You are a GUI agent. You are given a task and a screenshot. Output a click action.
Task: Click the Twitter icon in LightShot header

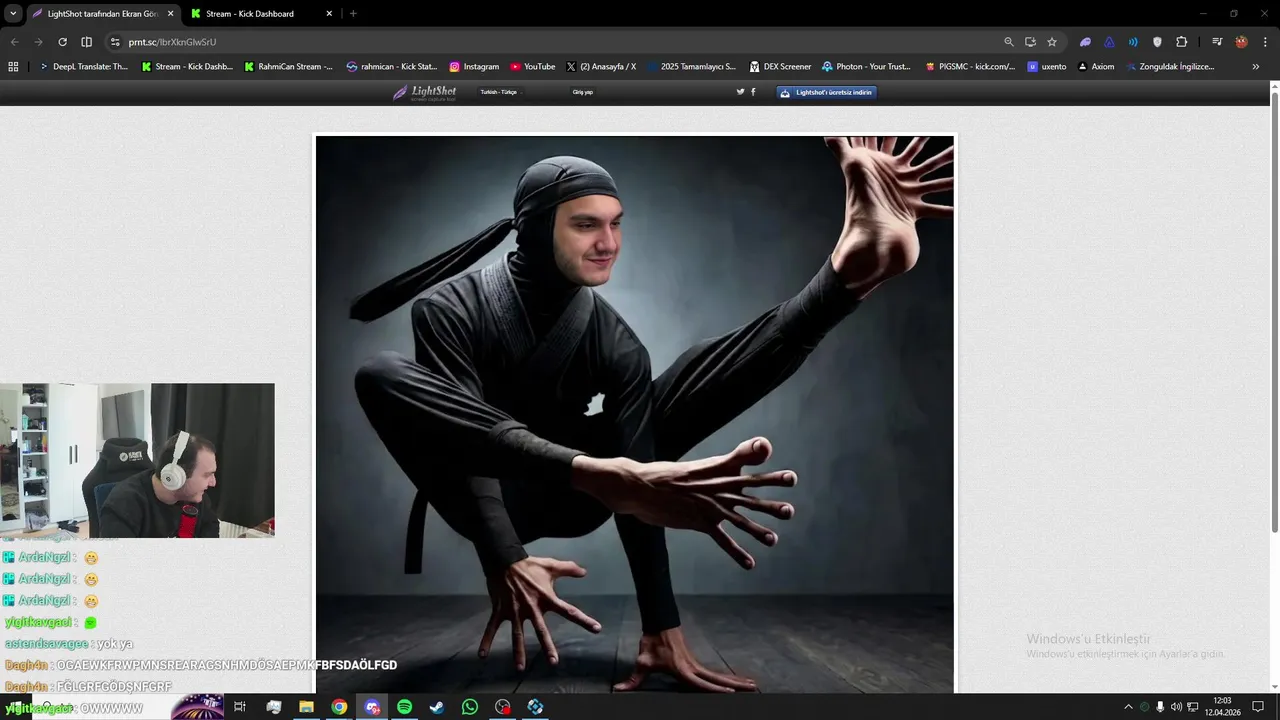(741, 92)
